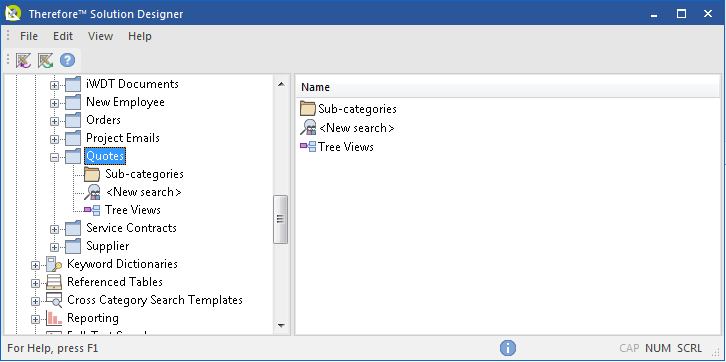Viewport: 726px width, 362px height.
Task: Expand the Service Contracts node
Action: (55, 230)
